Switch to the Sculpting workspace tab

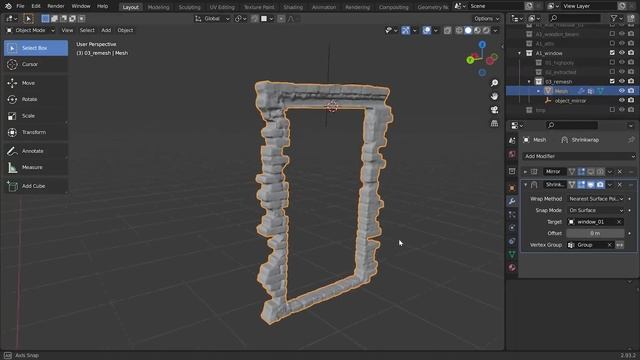point(189,7)
